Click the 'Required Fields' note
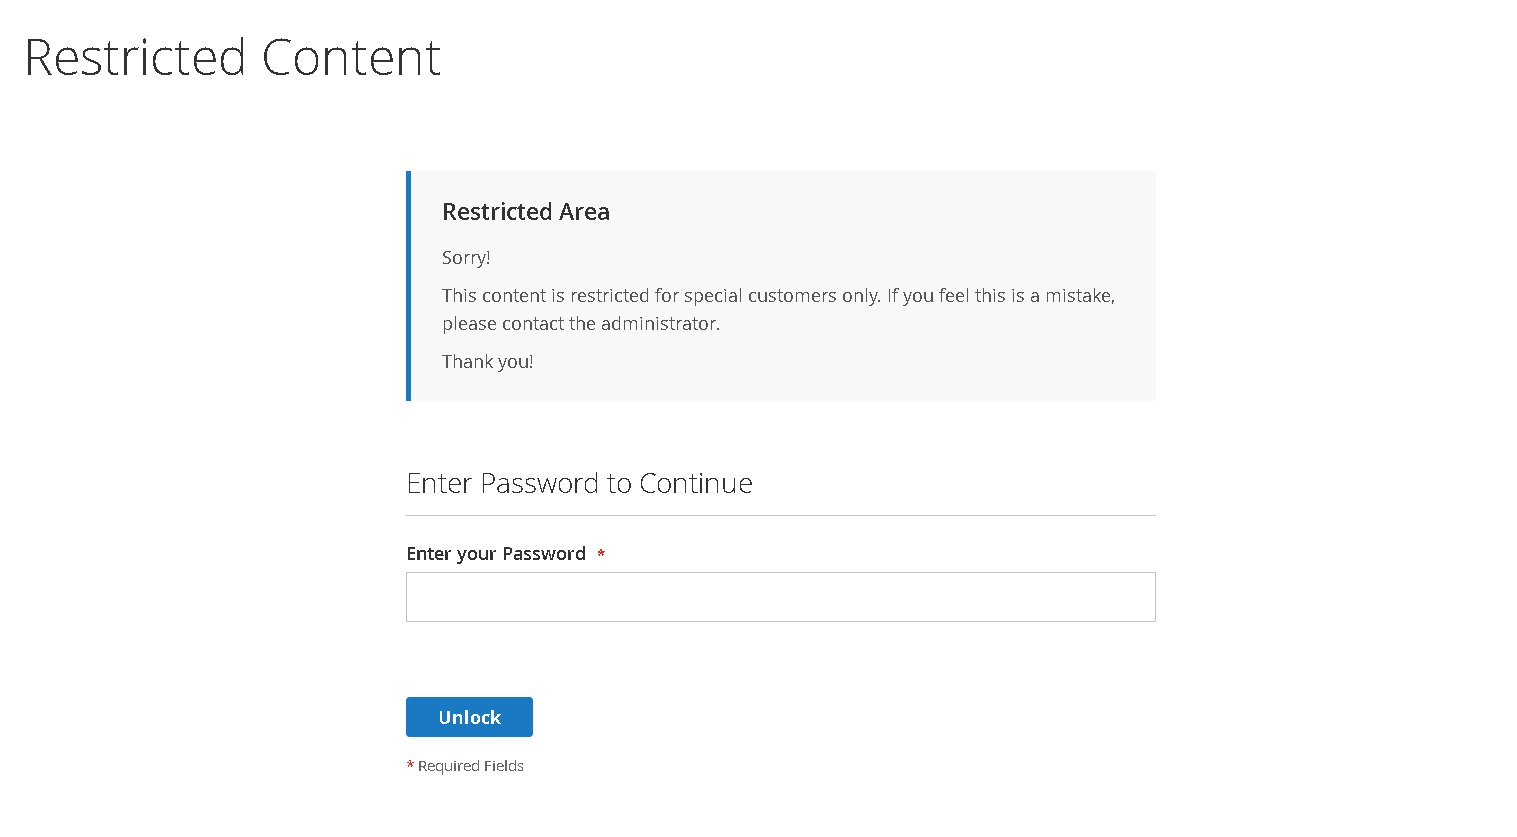 470,765
